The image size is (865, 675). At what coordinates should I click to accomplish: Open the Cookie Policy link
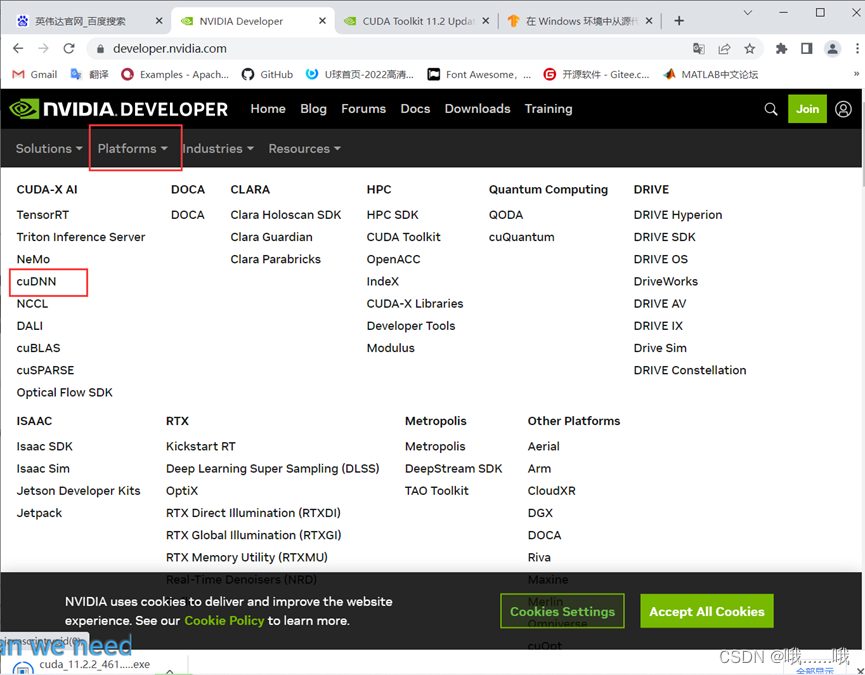coord(224,620)
